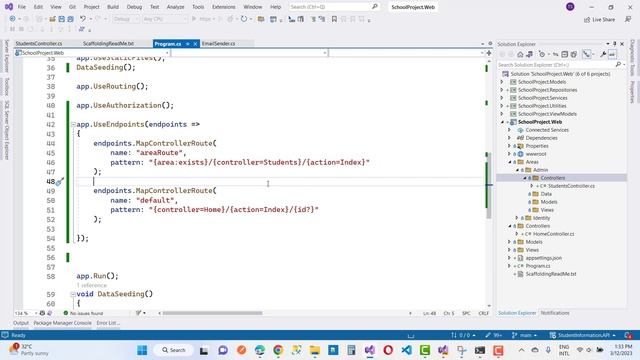640x360 pixels.
Task: Click the Home icon in Solution Explorer
Action: pyautogui.click(x=520, y=54)
